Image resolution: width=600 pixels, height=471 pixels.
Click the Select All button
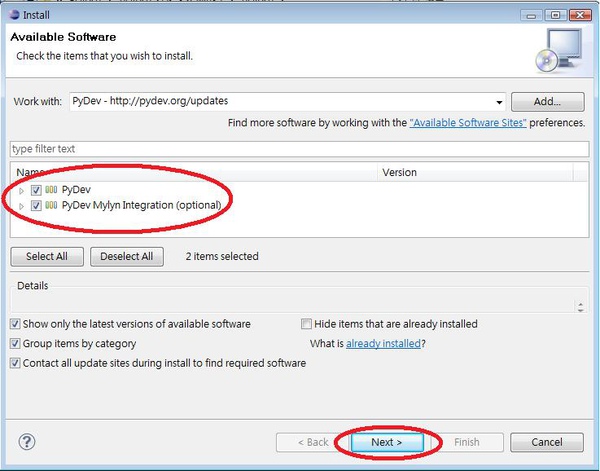click(47, 256)
